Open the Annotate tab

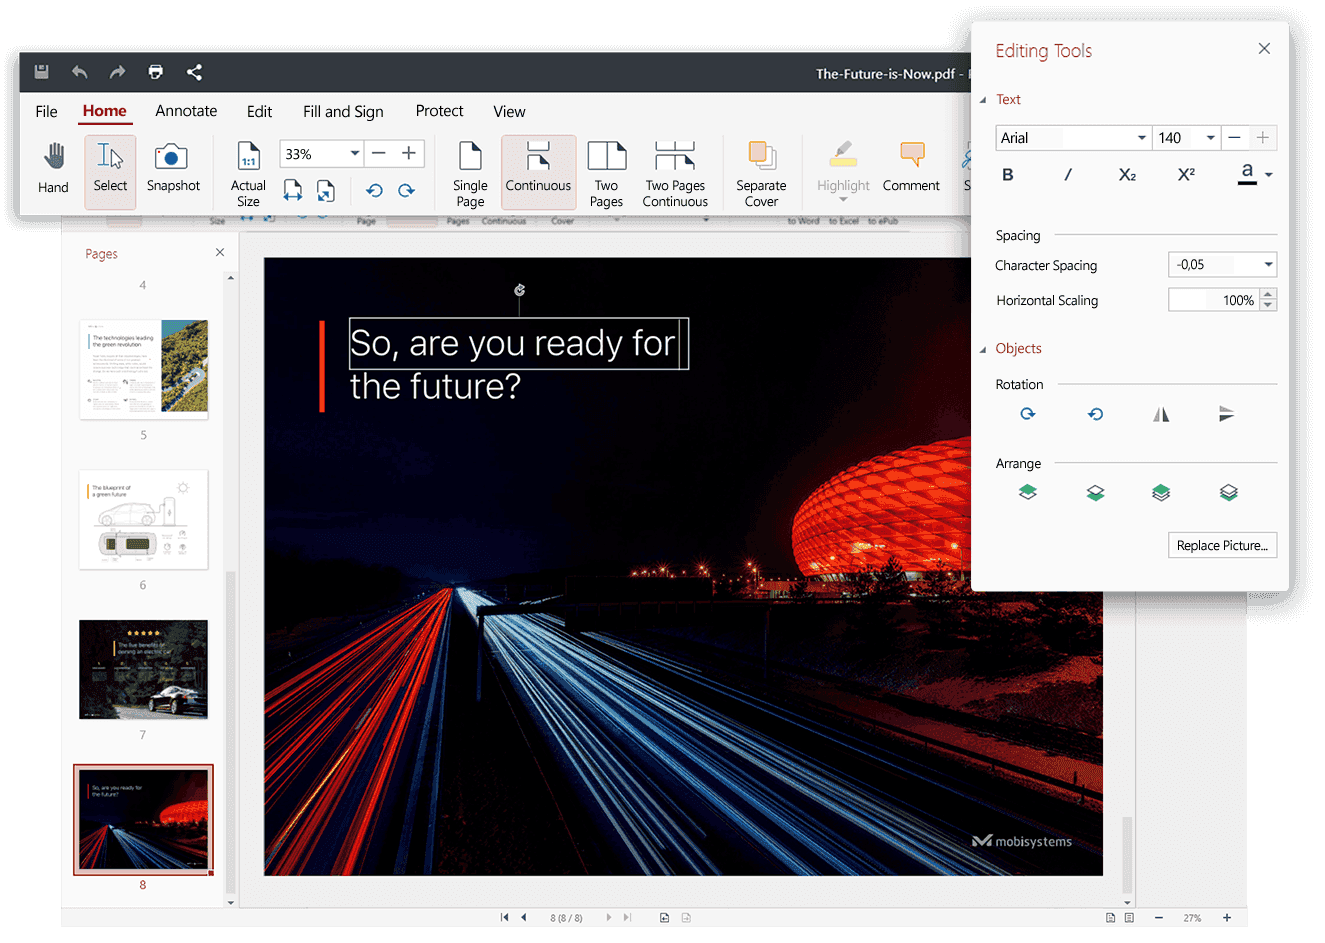[x=186, y=111]
